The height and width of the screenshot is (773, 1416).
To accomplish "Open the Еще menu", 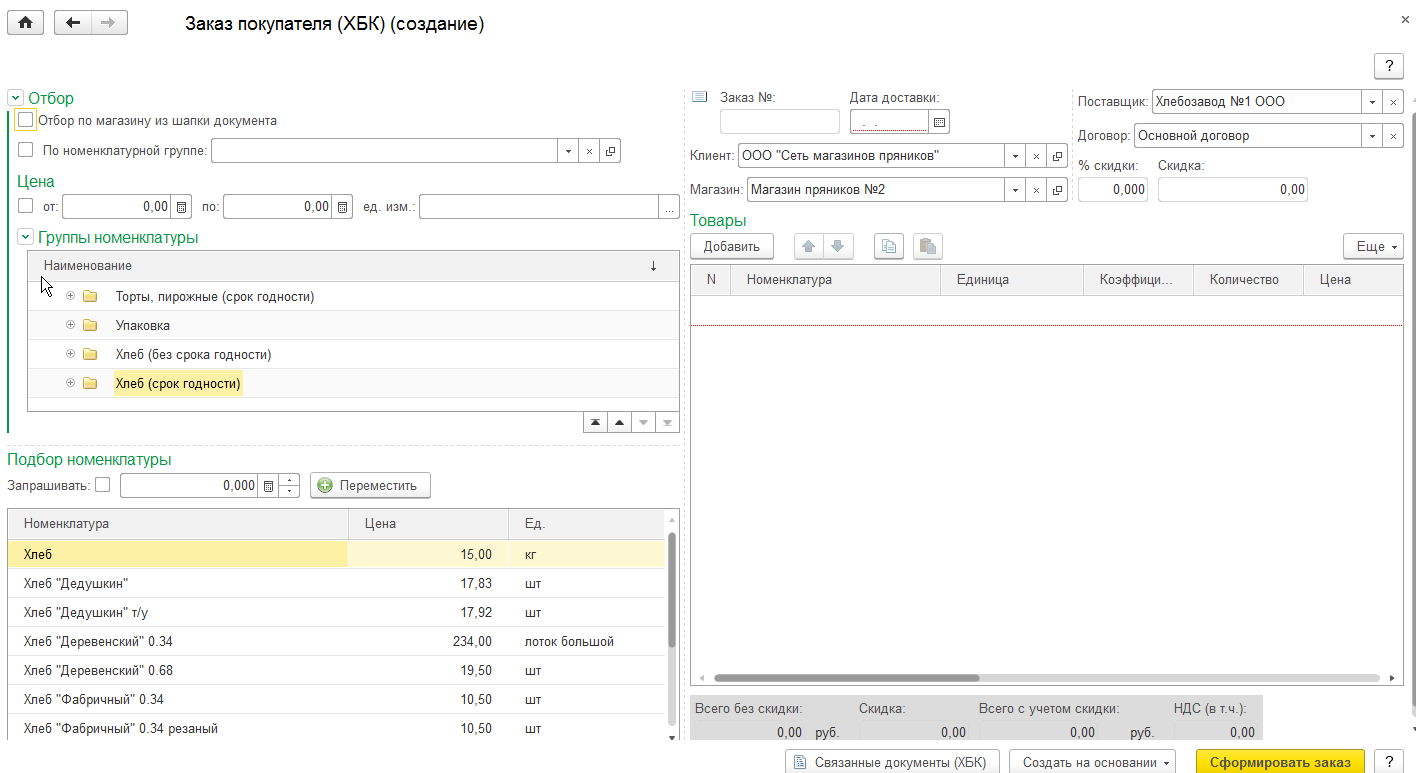I will click(1373, 246).
